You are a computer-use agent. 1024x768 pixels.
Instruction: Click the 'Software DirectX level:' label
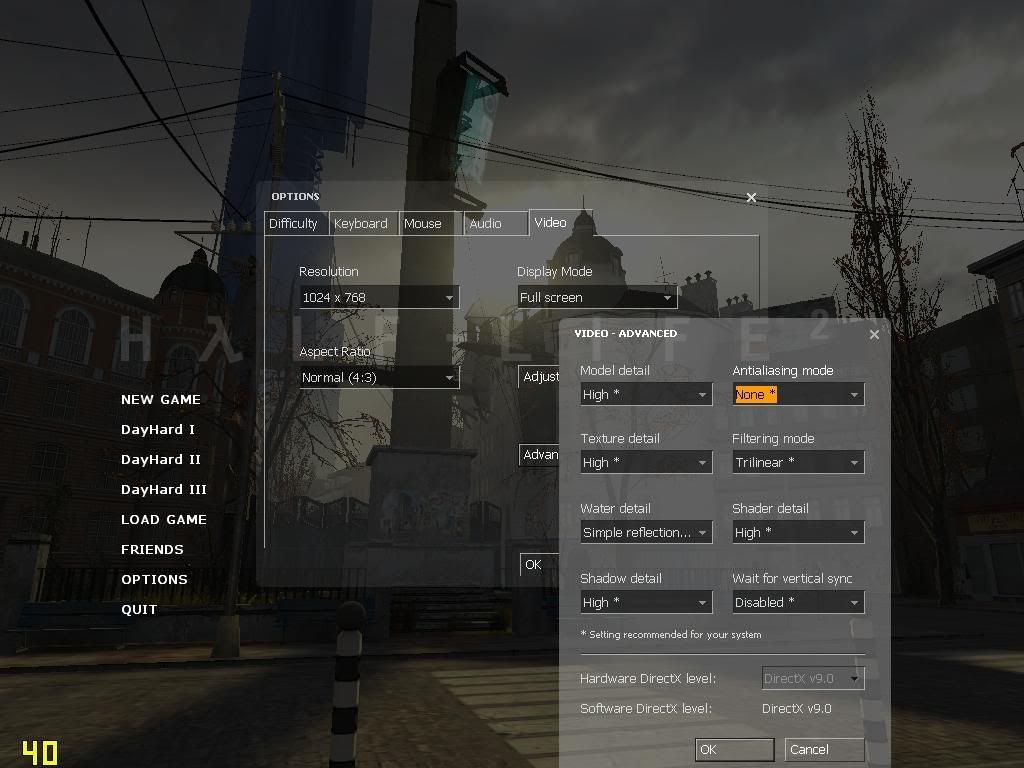point(646,709)
